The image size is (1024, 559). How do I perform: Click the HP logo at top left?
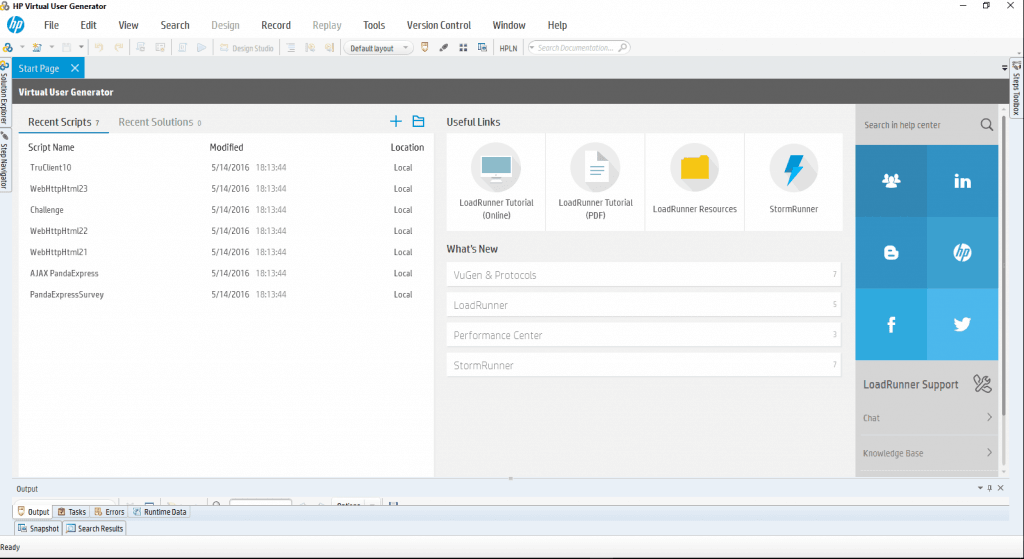[x=16, y=25]
